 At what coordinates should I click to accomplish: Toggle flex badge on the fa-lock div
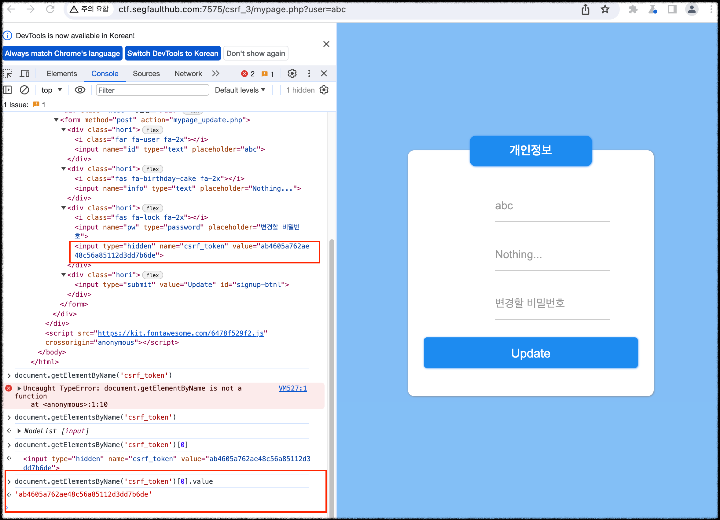(152, 208)
